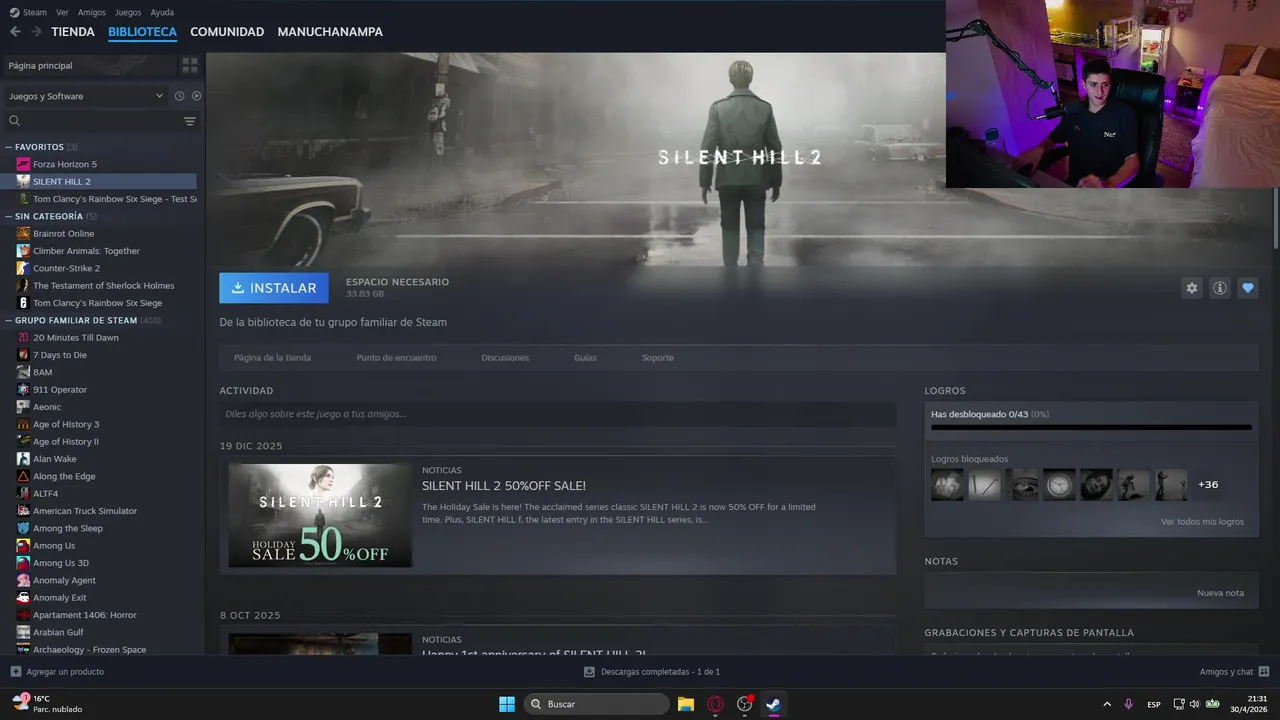This screenshot has height=720, width=1280.
Task: Open the Amigos menu
Action: pos(92,12)
